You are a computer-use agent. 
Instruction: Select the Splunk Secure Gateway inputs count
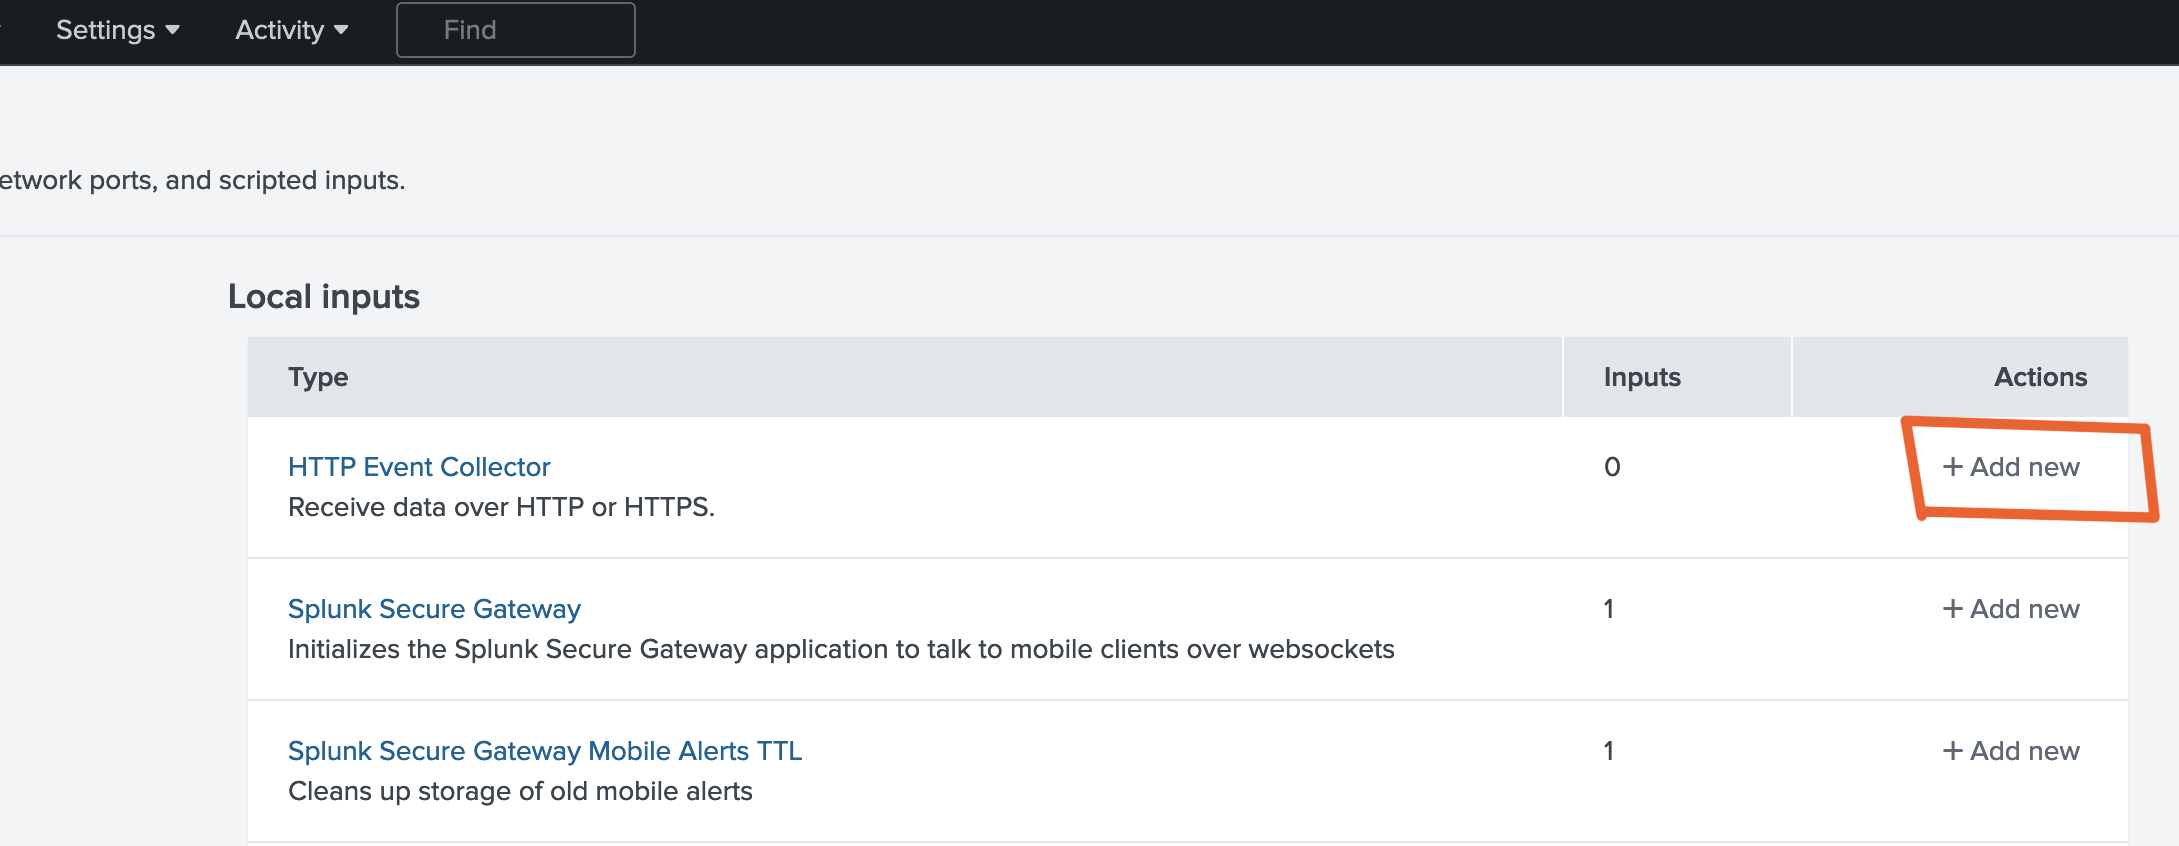click(1609, 609)
